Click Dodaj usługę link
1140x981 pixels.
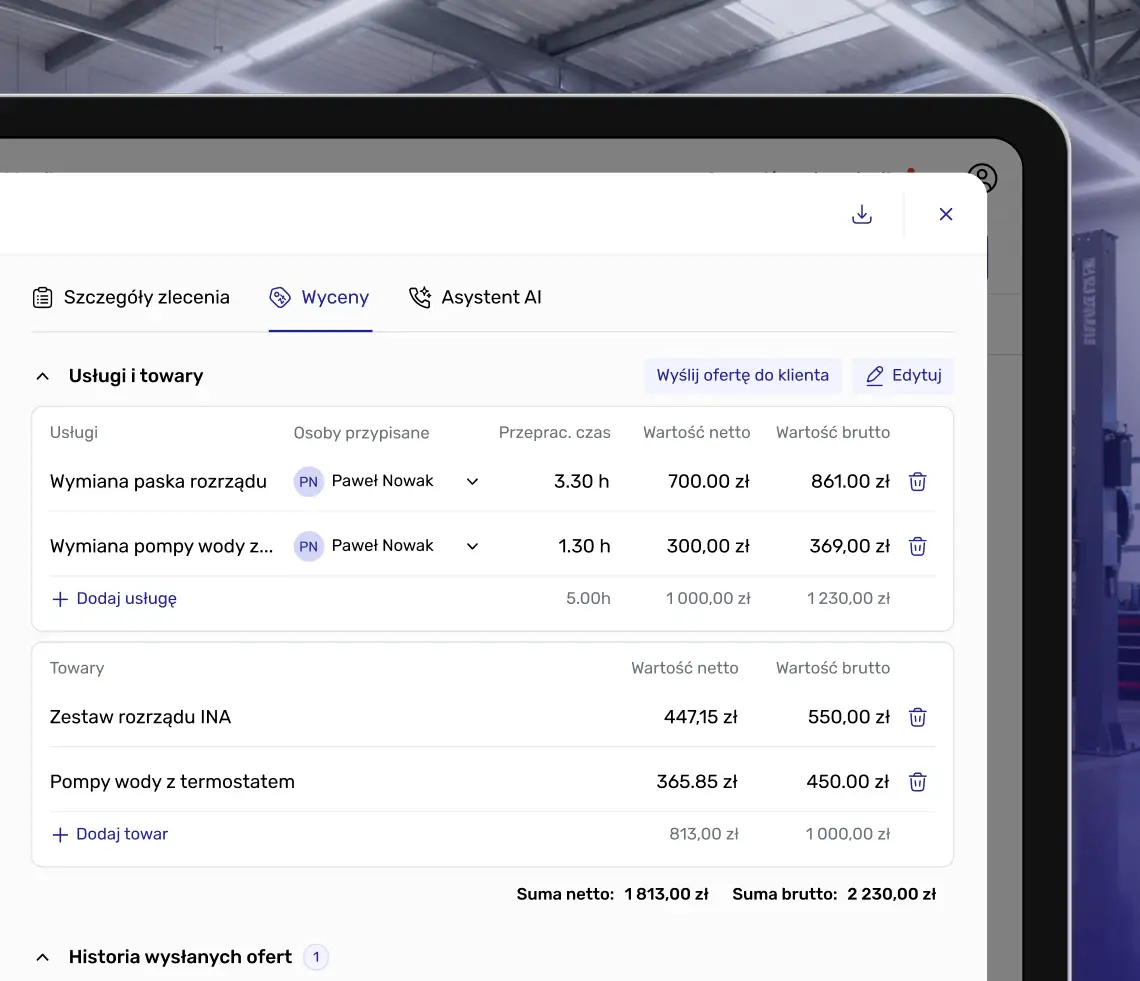[114, 598]
